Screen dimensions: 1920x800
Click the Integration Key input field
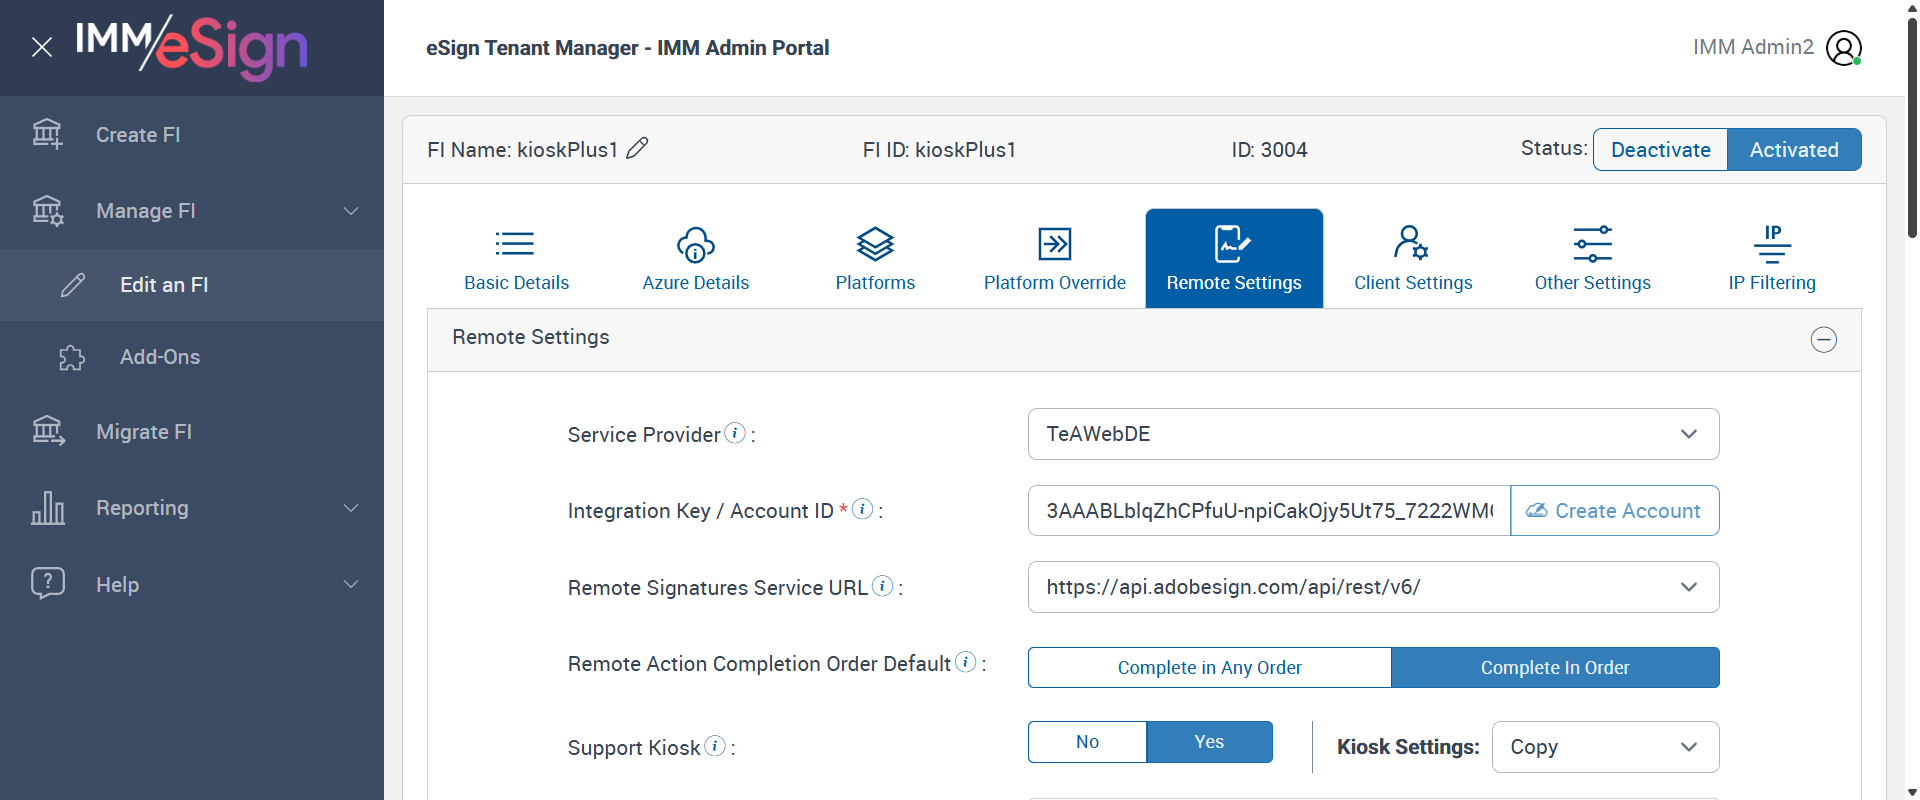tap(1268, 511)
